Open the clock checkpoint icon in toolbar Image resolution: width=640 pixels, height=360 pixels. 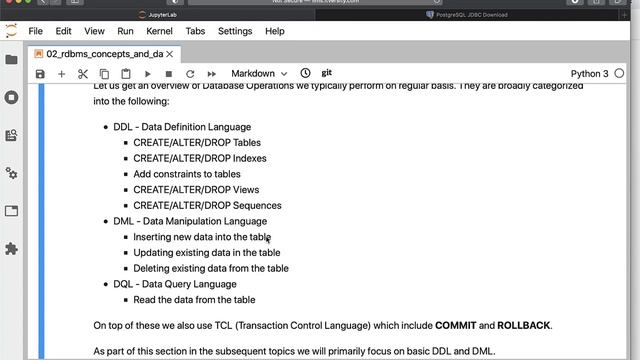pyautogui.click(x=305, y=73)
